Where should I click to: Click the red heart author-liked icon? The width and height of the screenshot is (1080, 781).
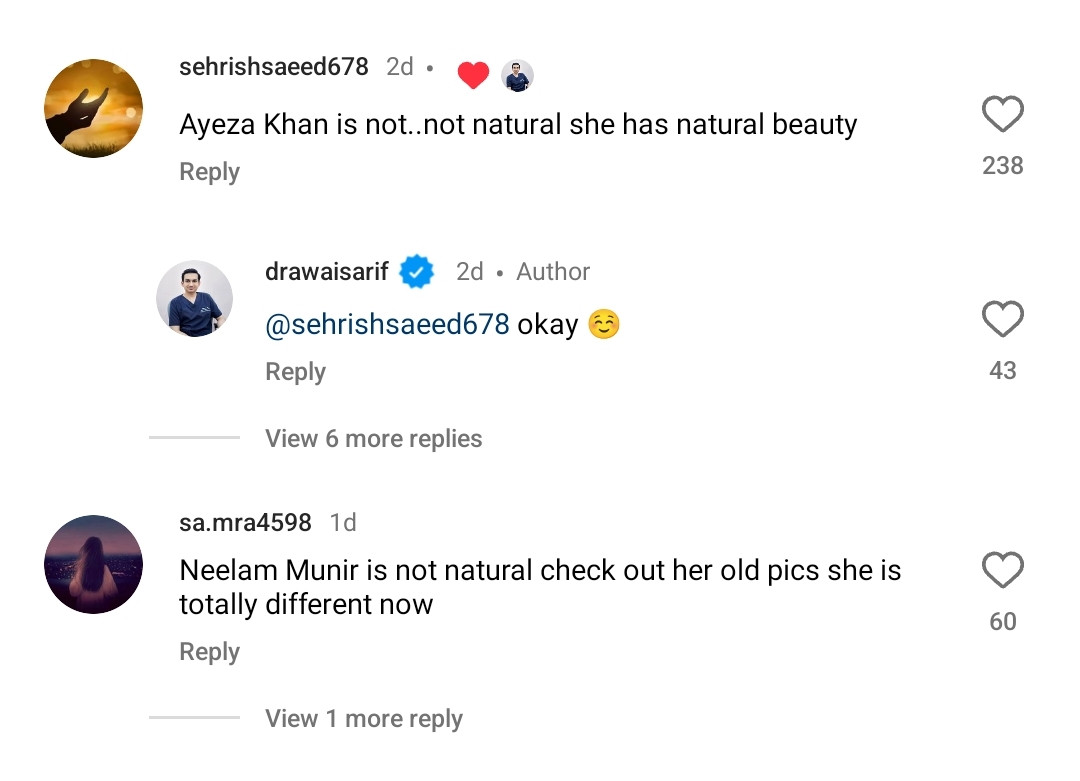(473, 75)
